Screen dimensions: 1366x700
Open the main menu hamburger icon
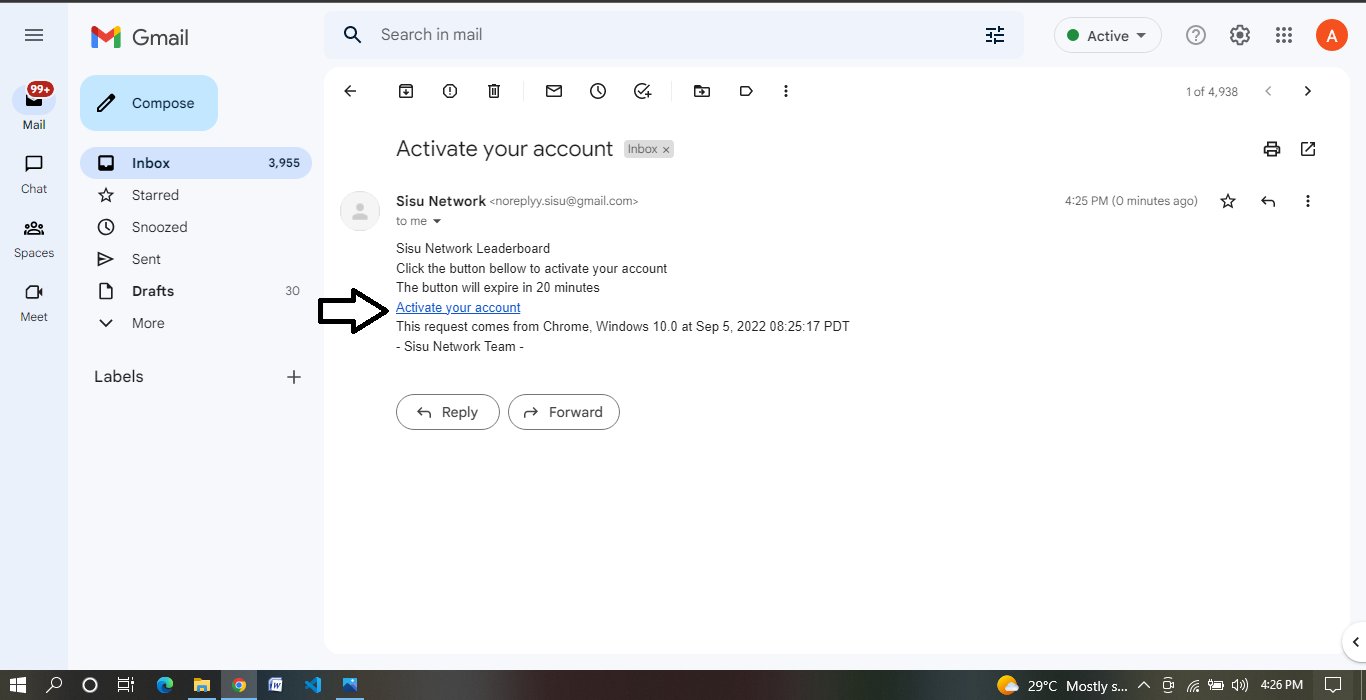tap(34, 35)
